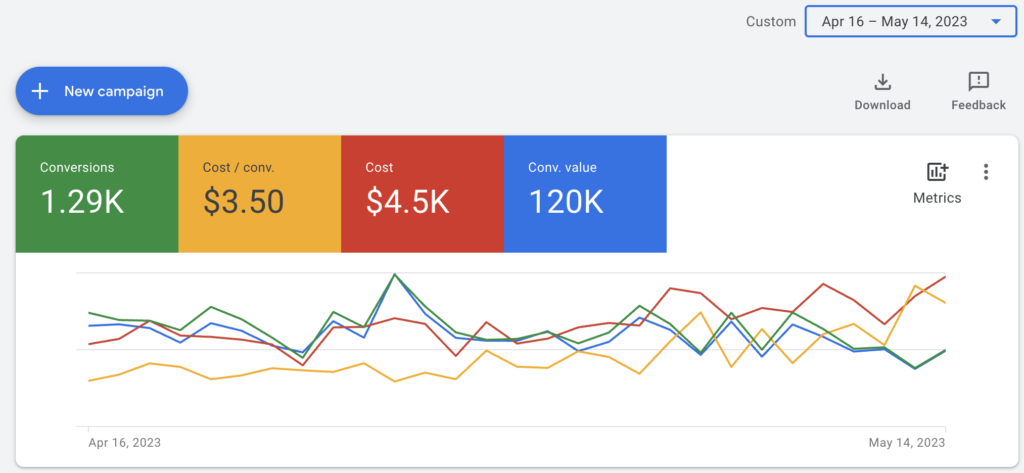Click the New campaign button text

113,91
